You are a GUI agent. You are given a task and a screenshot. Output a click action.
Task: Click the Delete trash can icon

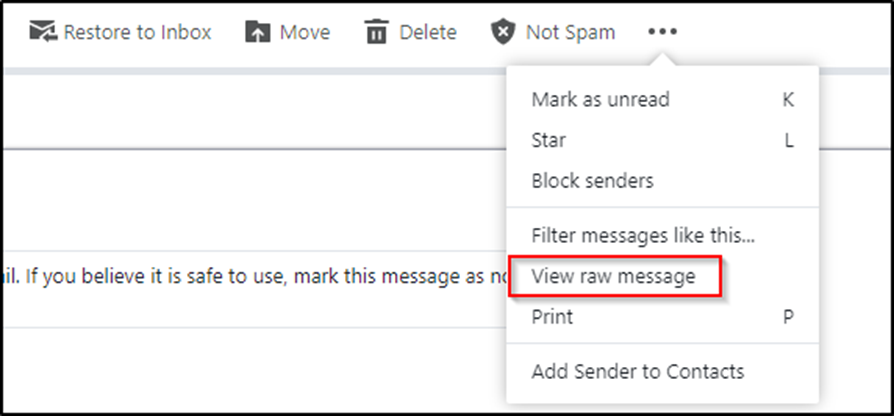click(376, 32)
